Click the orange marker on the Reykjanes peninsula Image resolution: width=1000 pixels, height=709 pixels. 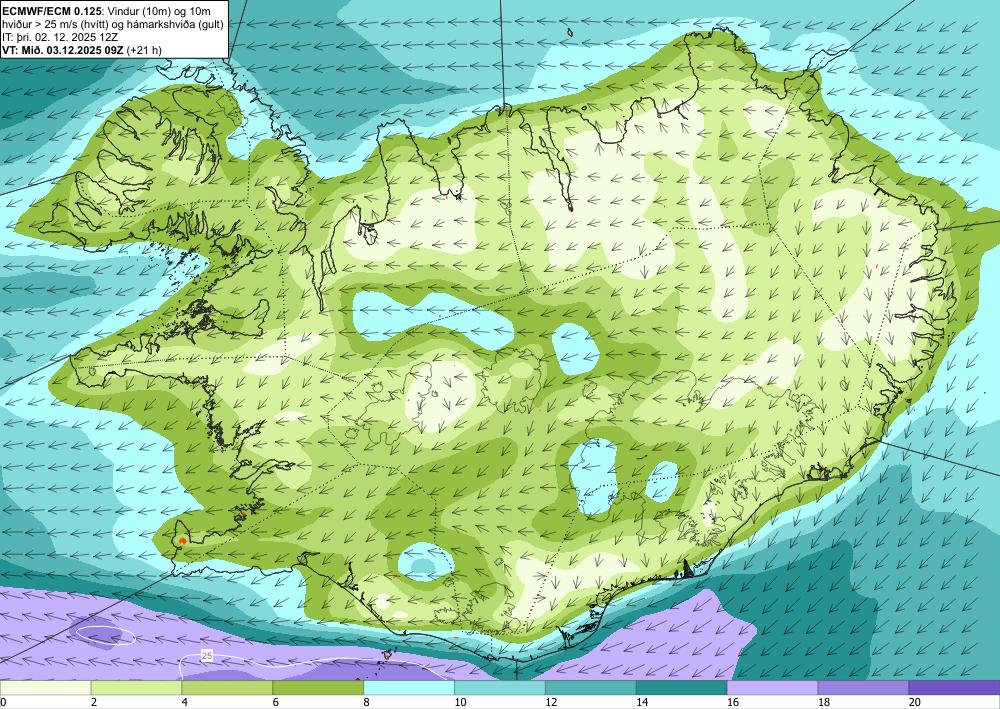pos(182,540)
